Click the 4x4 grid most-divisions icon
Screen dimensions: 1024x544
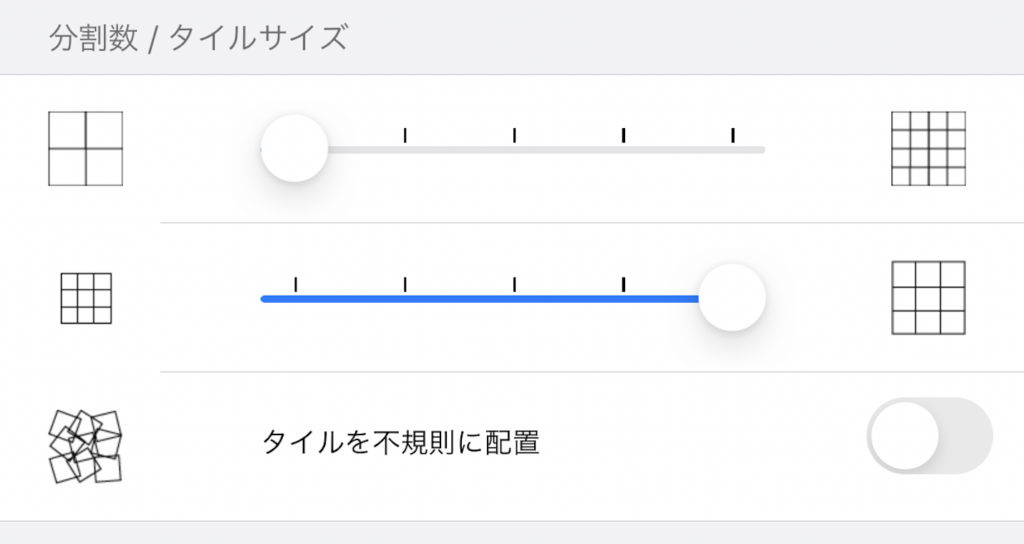click(x=928, y=149)
